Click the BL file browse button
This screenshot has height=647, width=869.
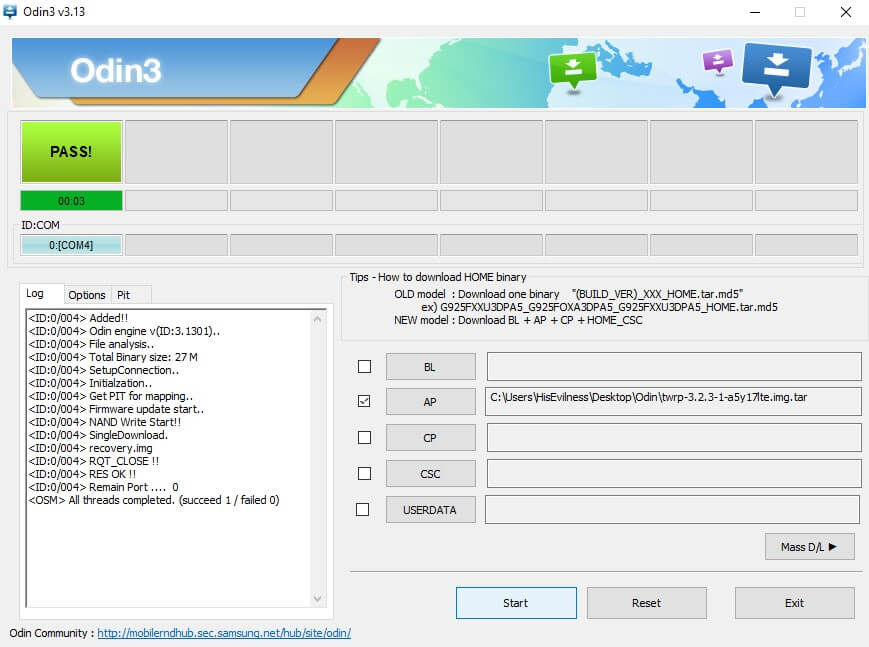[431, 366]
